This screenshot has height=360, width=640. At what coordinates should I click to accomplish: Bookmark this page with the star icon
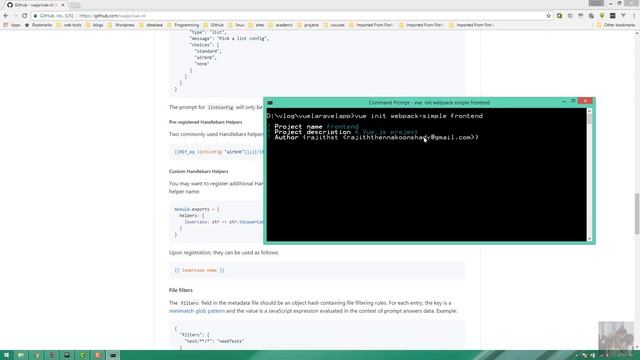[x=548, y=16]
